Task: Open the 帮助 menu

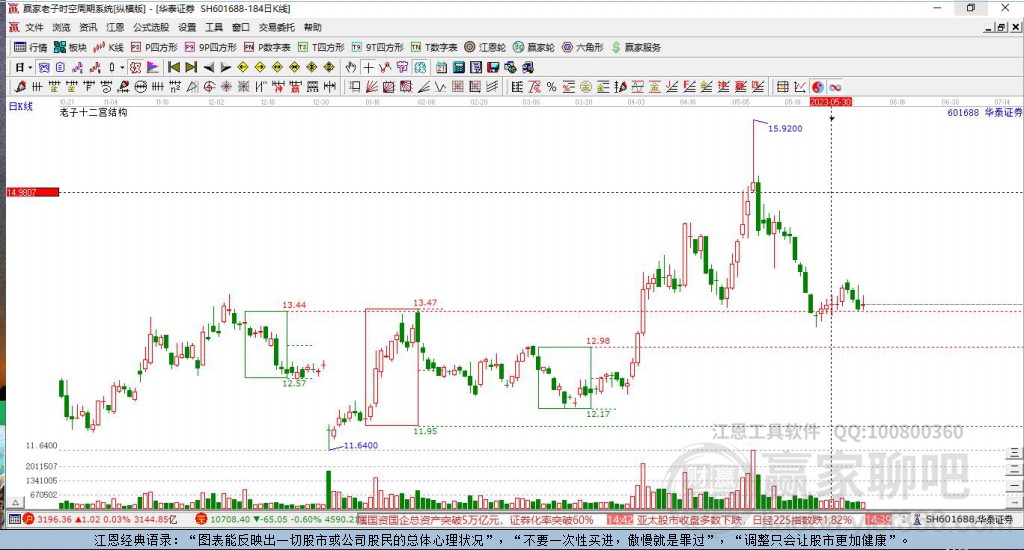Action: 313,27
